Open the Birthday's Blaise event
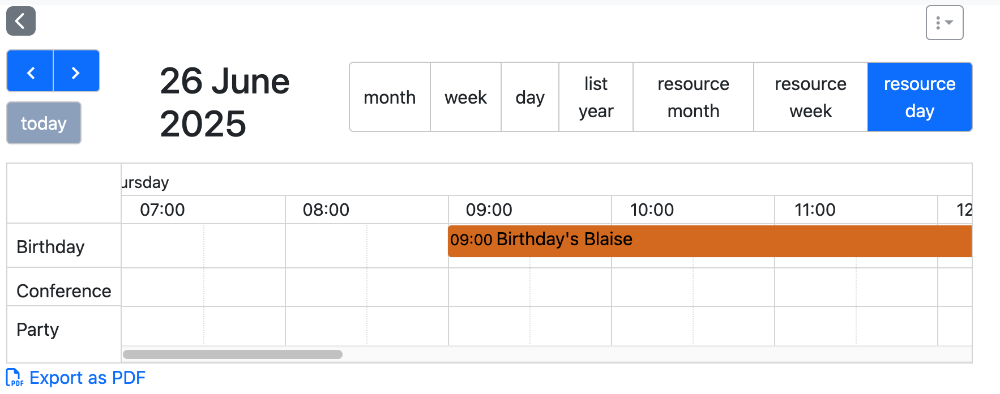The width and height of the screenshot is (1000, 394). (710, 240)
